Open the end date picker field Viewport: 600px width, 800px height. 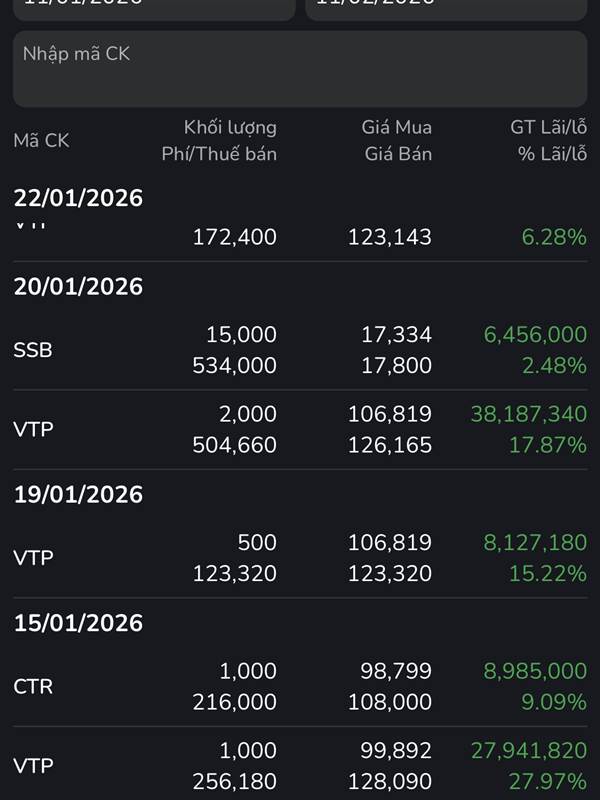[446, 8]
